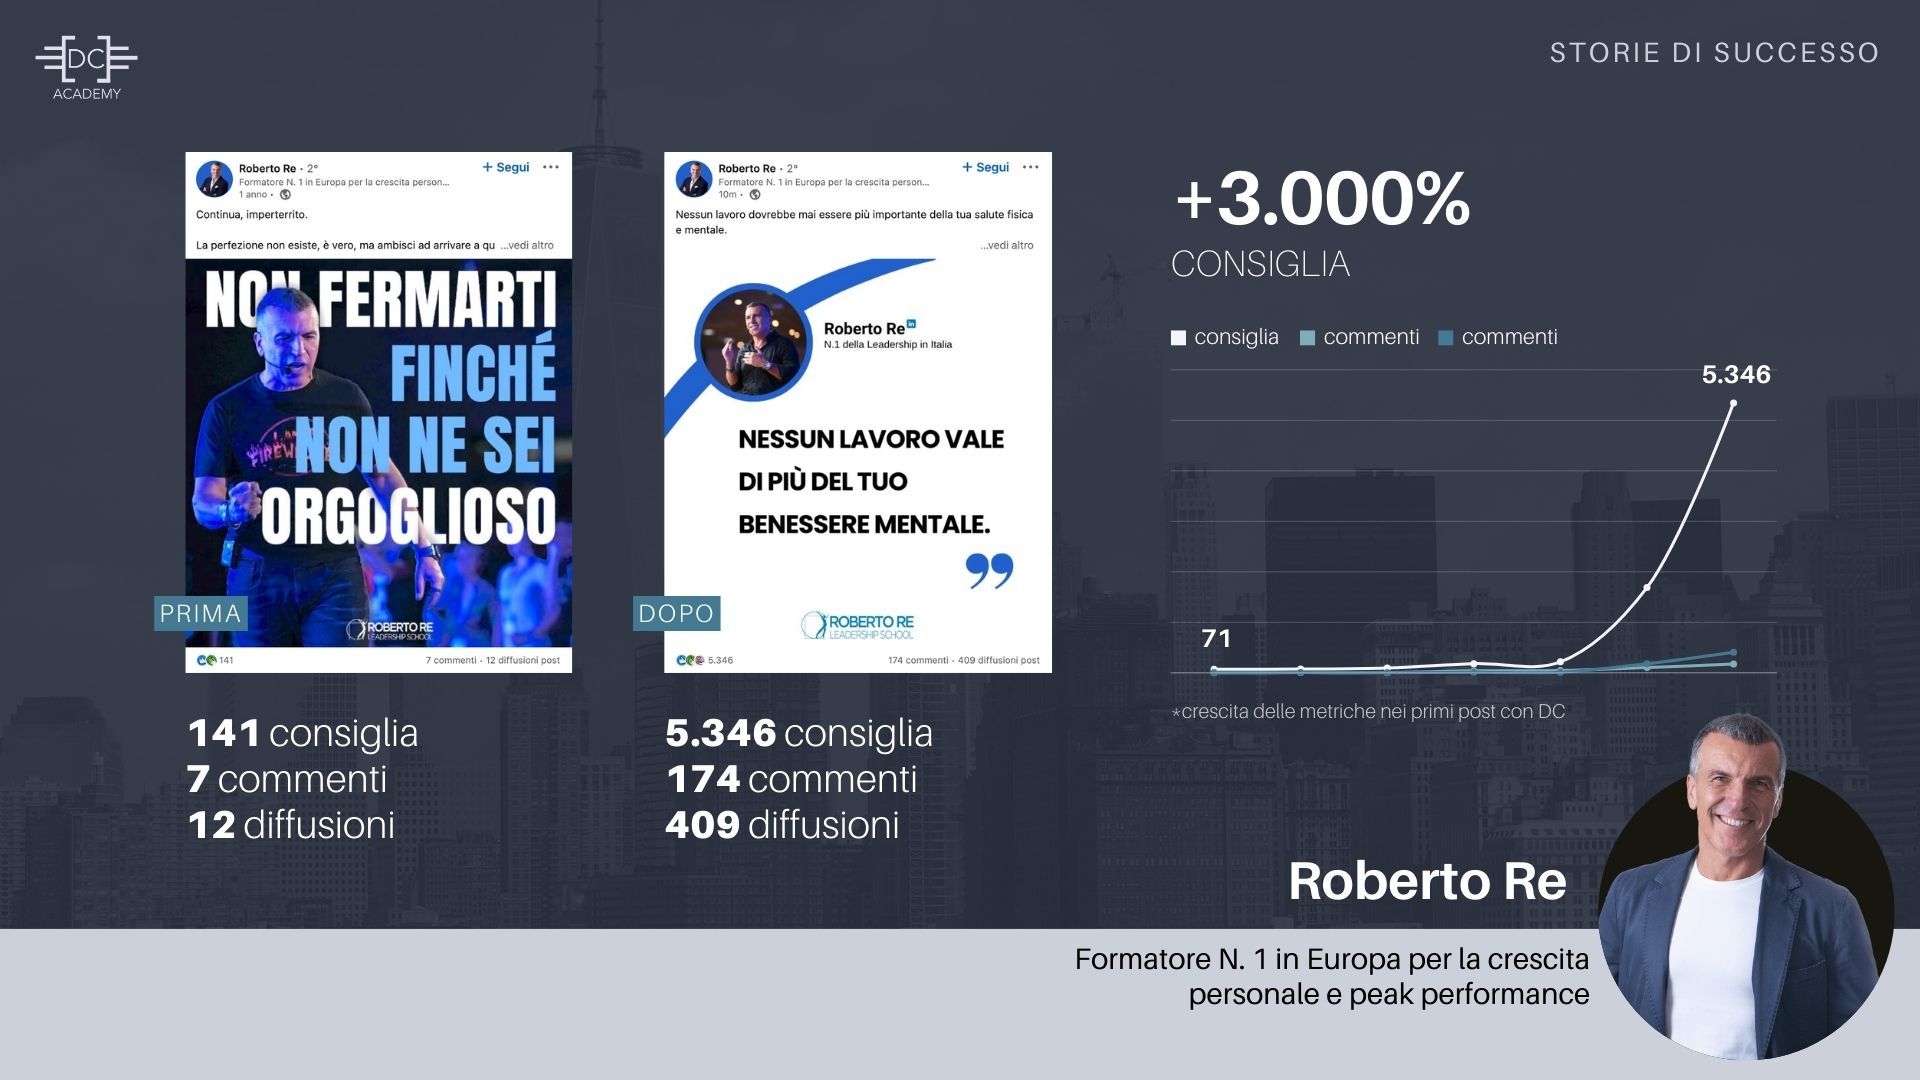Open '174 commenti' in the DOPO post
The height and width of the screenshot is (1080, 1920).
pyautogui.click(x=918, y=660)
